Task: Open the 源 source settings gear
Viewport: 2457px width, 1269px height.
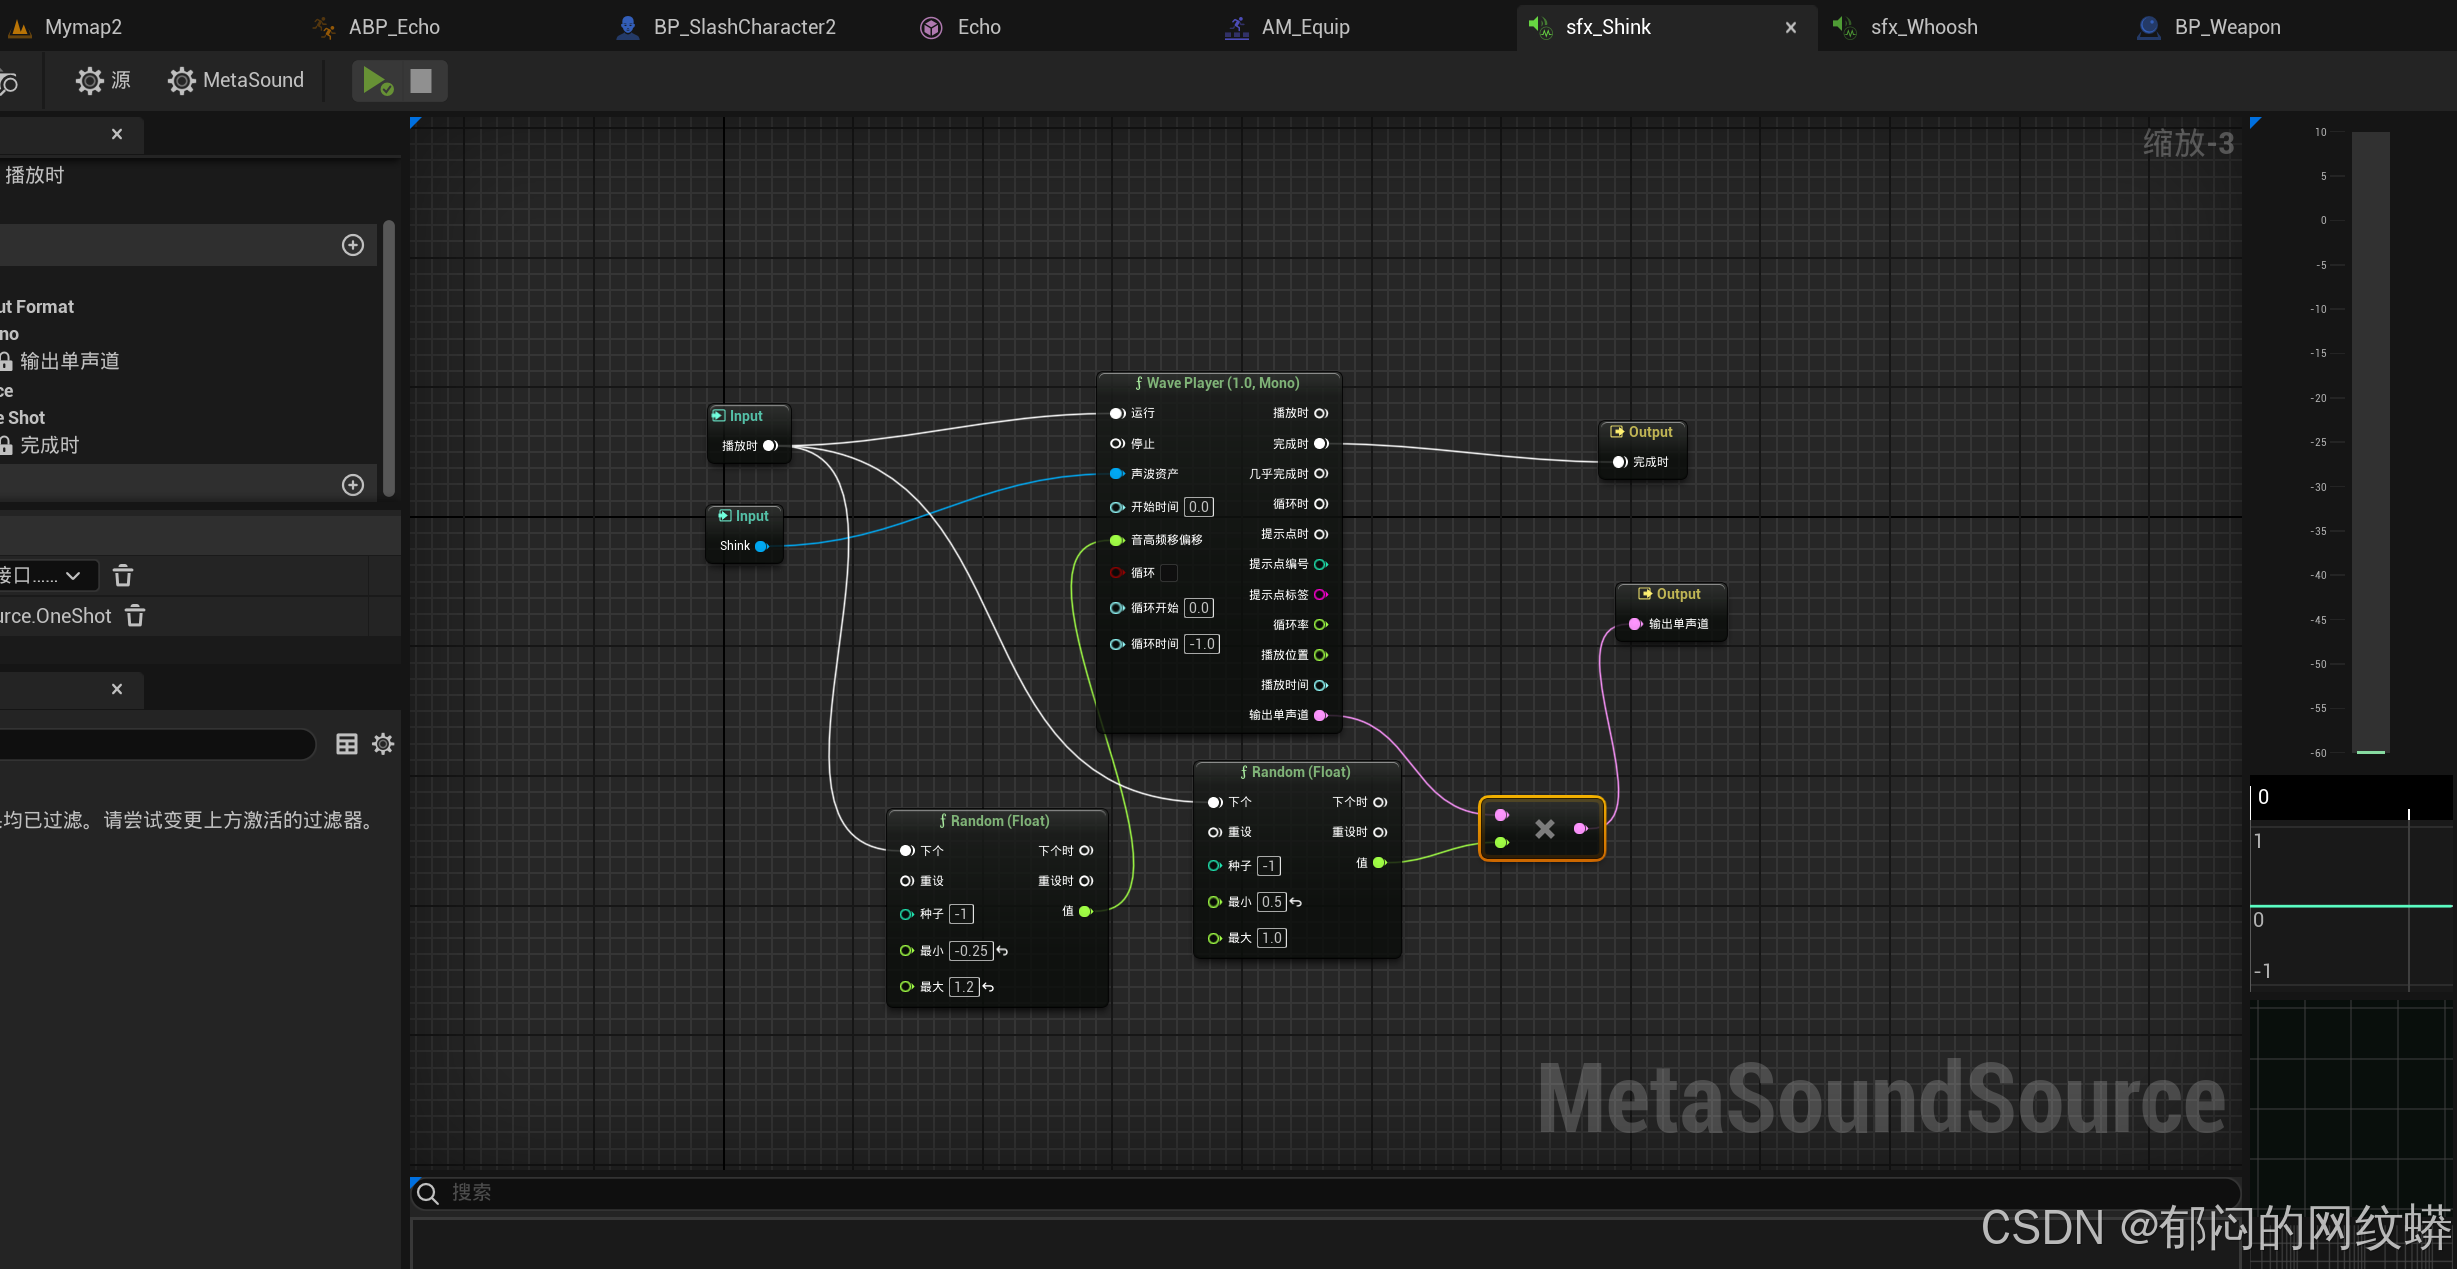Action: (x=89, y=81)
